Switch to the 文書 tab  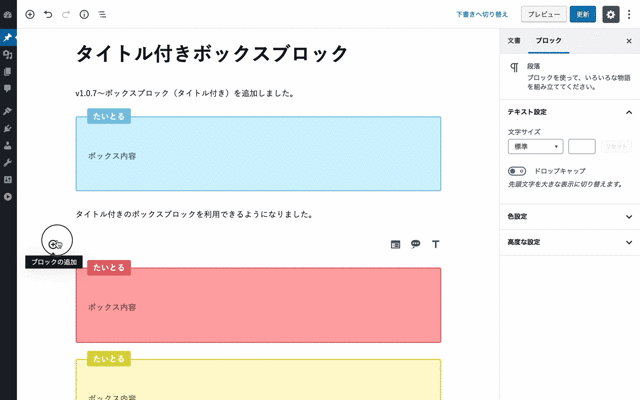click(514, 41)
